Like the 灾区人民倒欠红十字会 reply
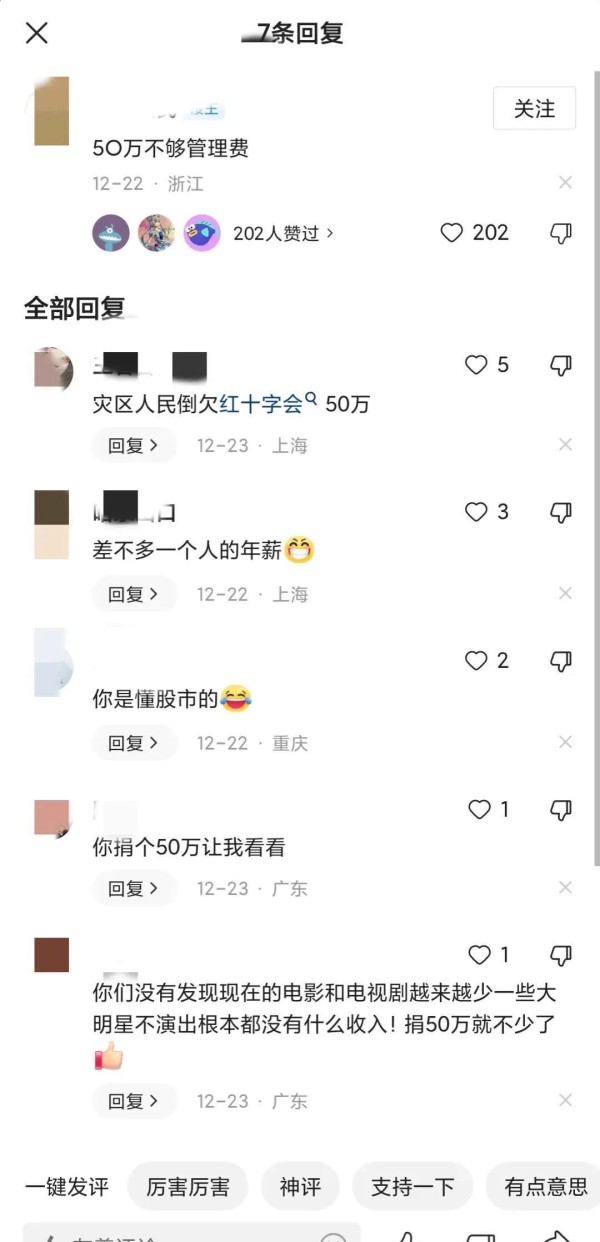 coord(487,366)
